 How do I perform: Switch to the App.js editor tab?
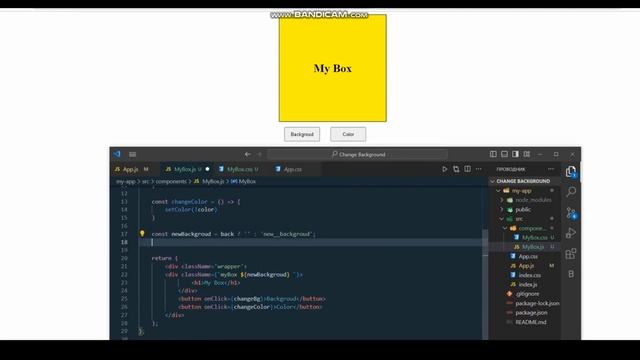(x=131, y=169)
